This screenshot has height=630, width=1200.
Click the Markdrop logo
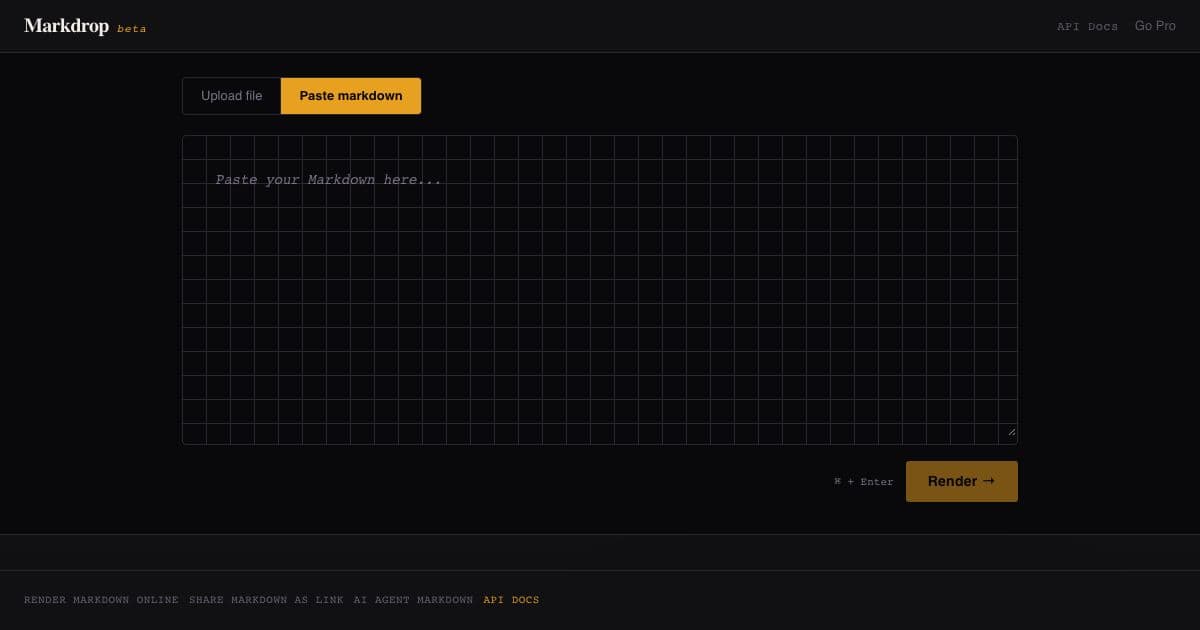[x=66, y=26]
